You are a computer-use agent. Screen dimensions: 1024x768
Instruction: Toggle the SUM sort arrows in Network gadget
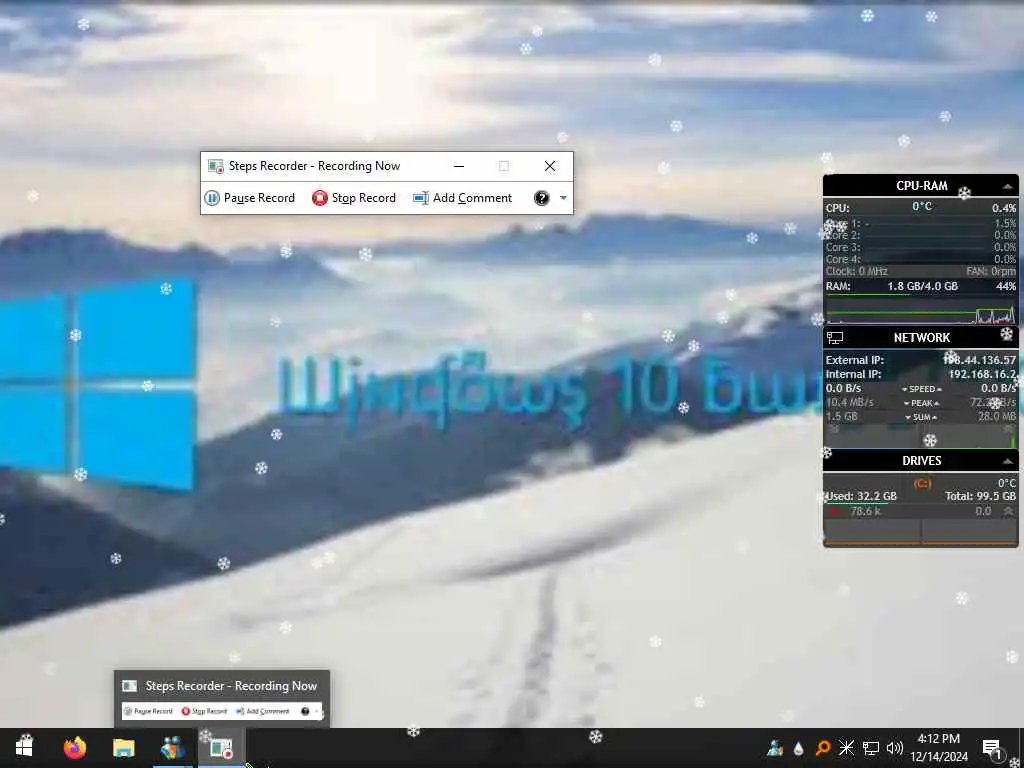click(921, 417)
